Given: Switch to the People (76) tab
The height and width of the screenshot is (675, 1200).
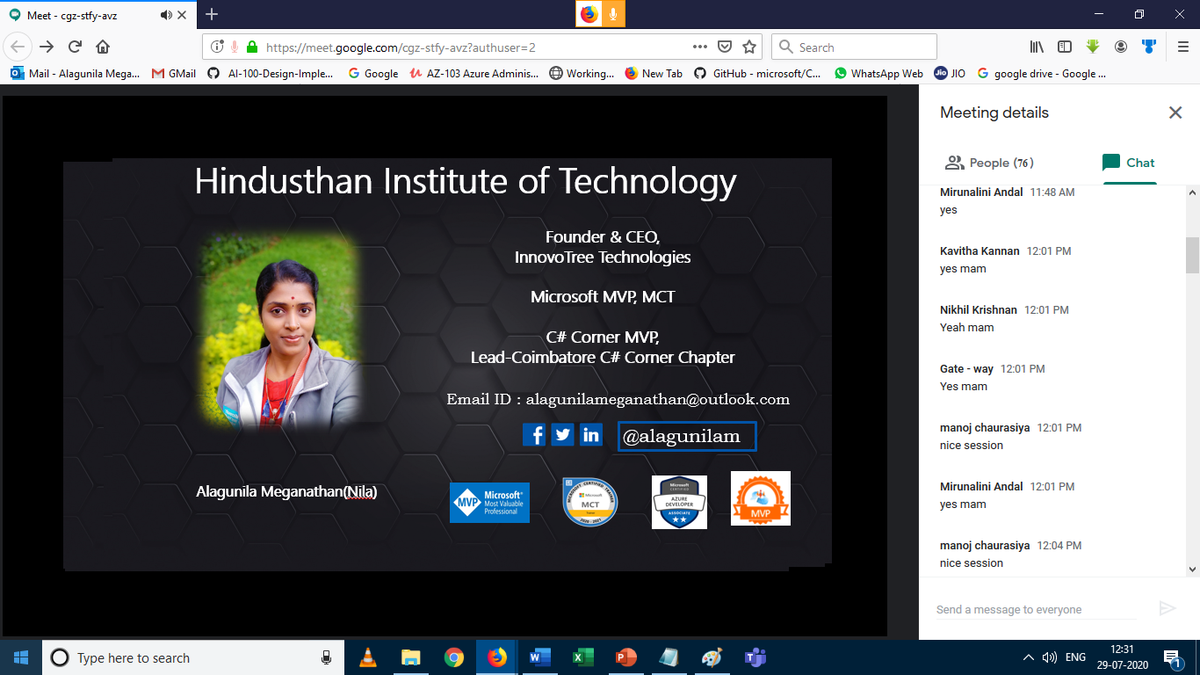Looking at the screenshot, I should (989, 162).
